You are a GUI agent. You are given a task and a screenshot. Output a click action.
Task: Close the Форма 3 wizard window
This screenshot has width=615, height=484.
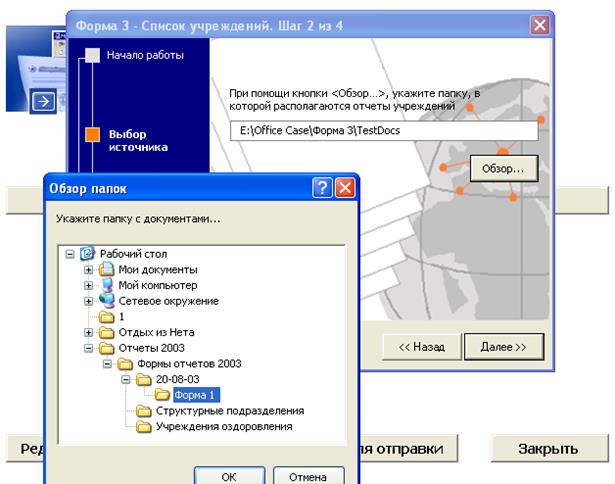[540, 25]
